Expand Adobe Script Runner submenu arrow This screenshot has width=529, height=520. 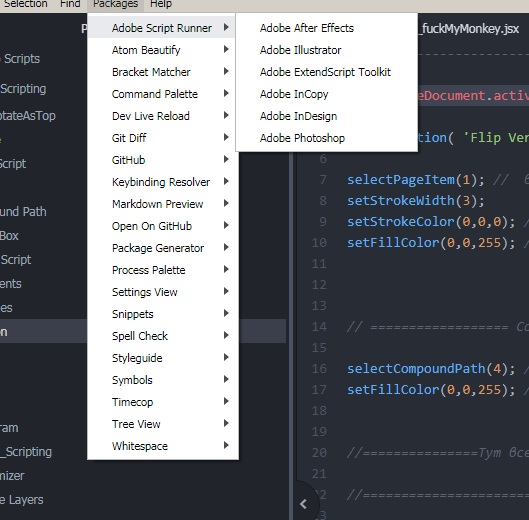point(226,27)
